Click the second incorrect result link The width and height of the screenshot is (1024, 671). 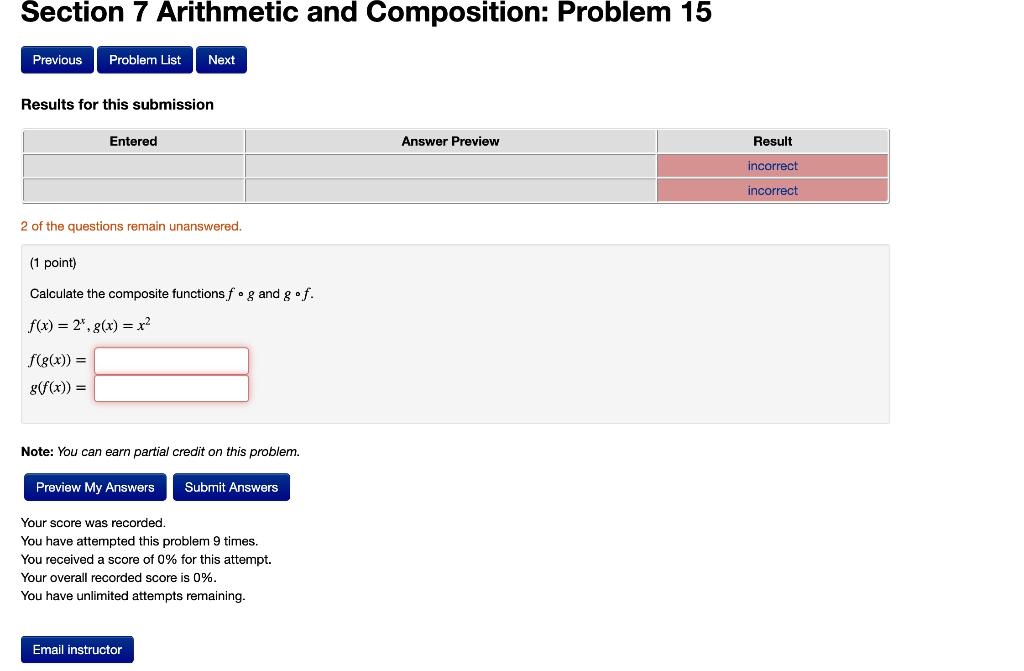pos(772,190)
